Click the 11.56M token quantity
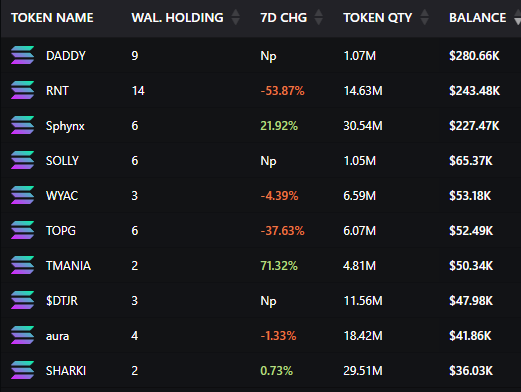 point(363,301)
